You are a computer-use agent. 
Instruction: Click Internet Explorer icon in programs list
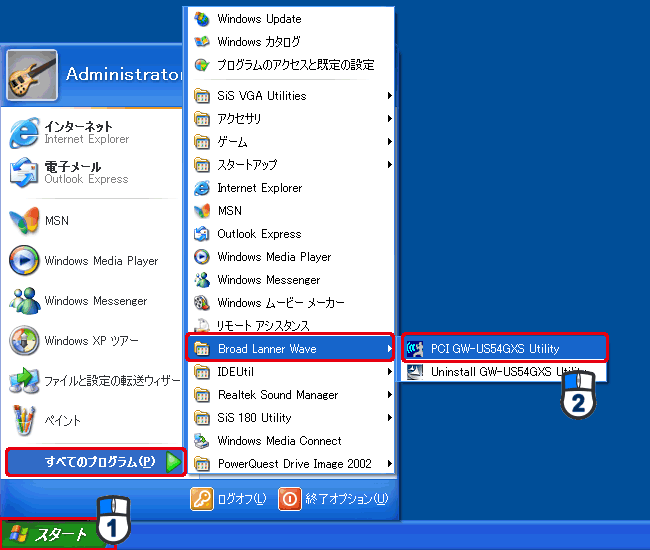pyautogui.click(x=202, y=188)
